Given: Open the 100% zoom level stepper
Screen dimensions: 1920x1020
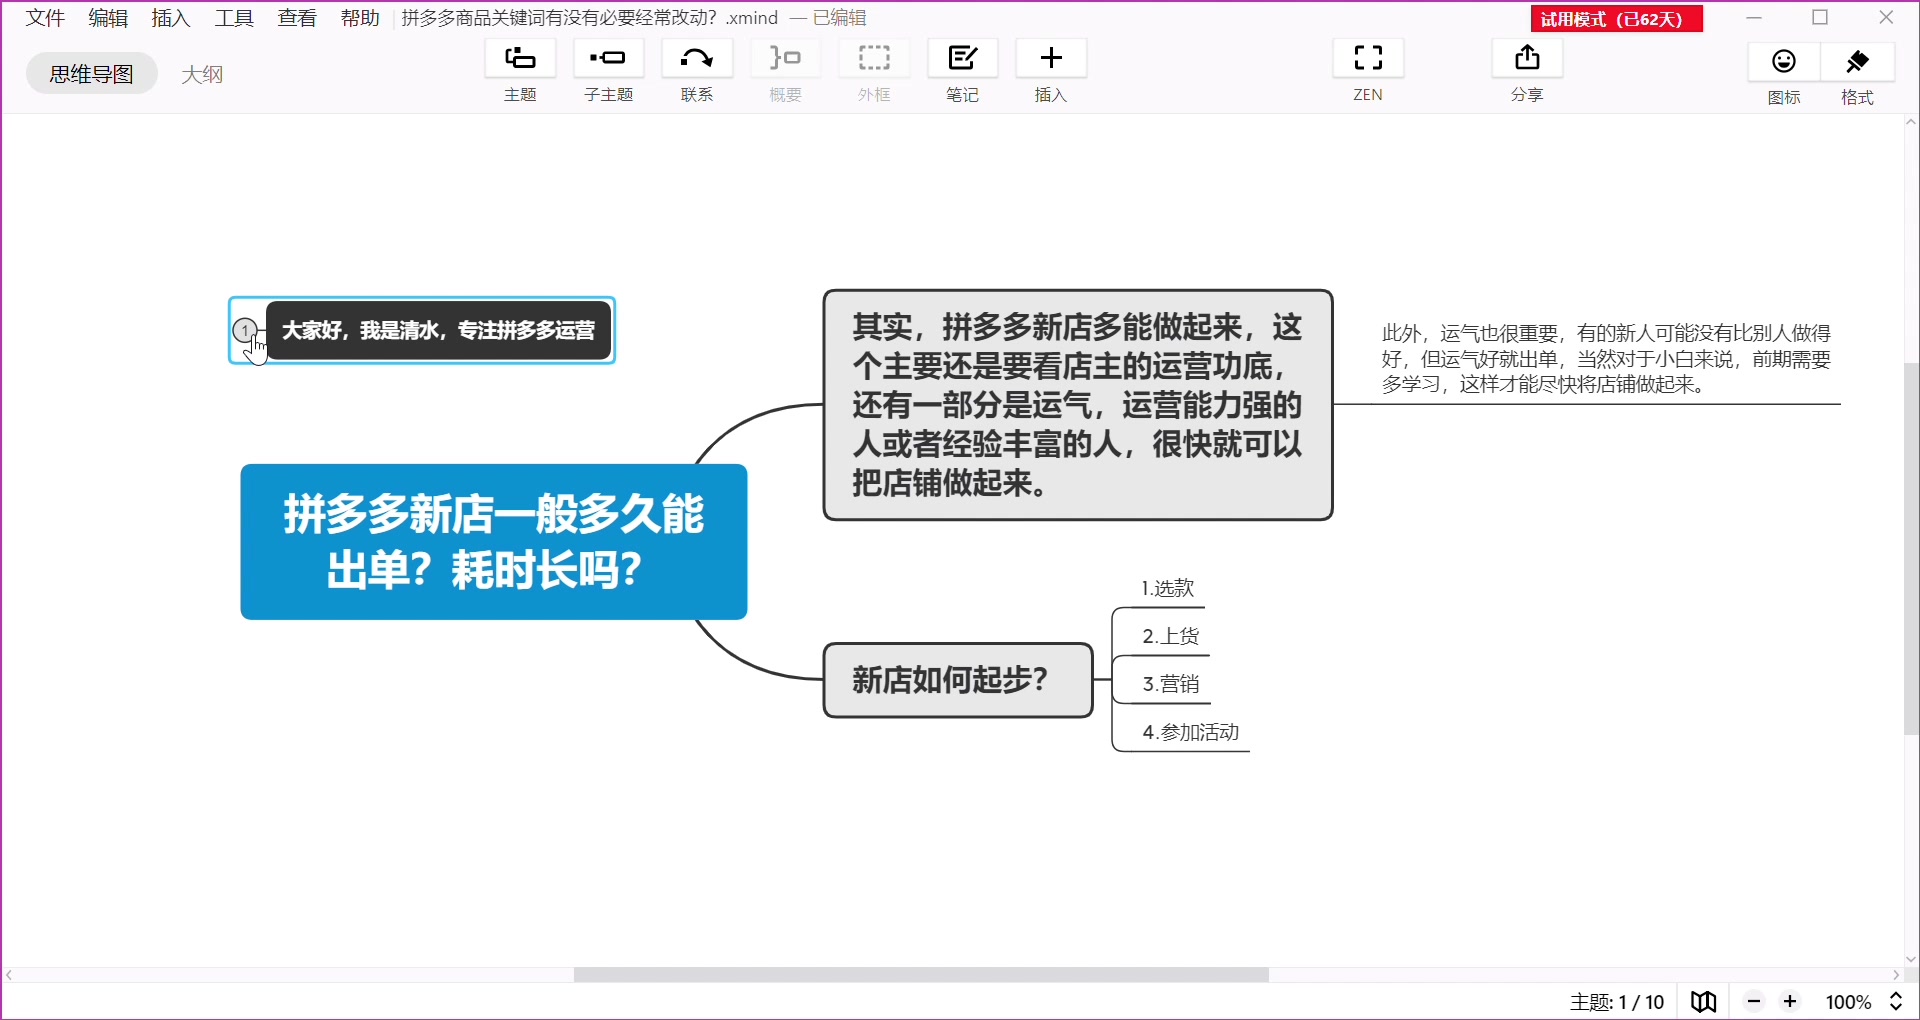Looking at the screenshot, I should click(x=1896, y=1001).
